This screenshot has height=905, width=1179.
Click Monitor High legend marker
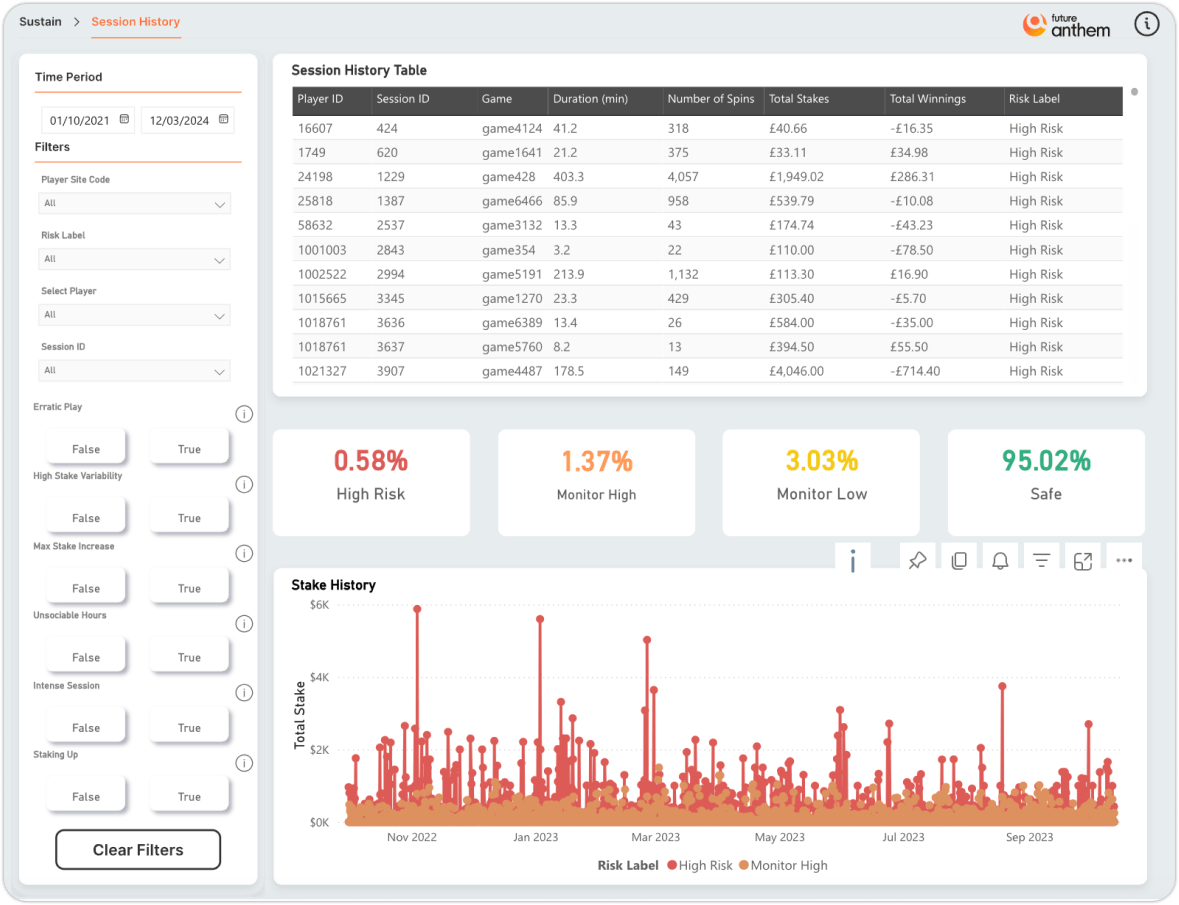(x=744, y=865)
